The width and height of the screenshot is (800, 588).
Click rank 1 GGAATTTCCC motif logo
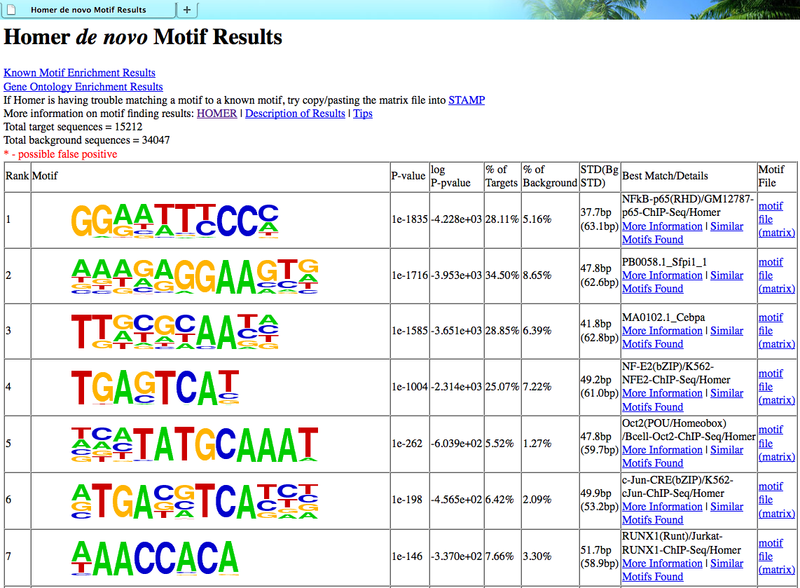[x=175, y=220]
